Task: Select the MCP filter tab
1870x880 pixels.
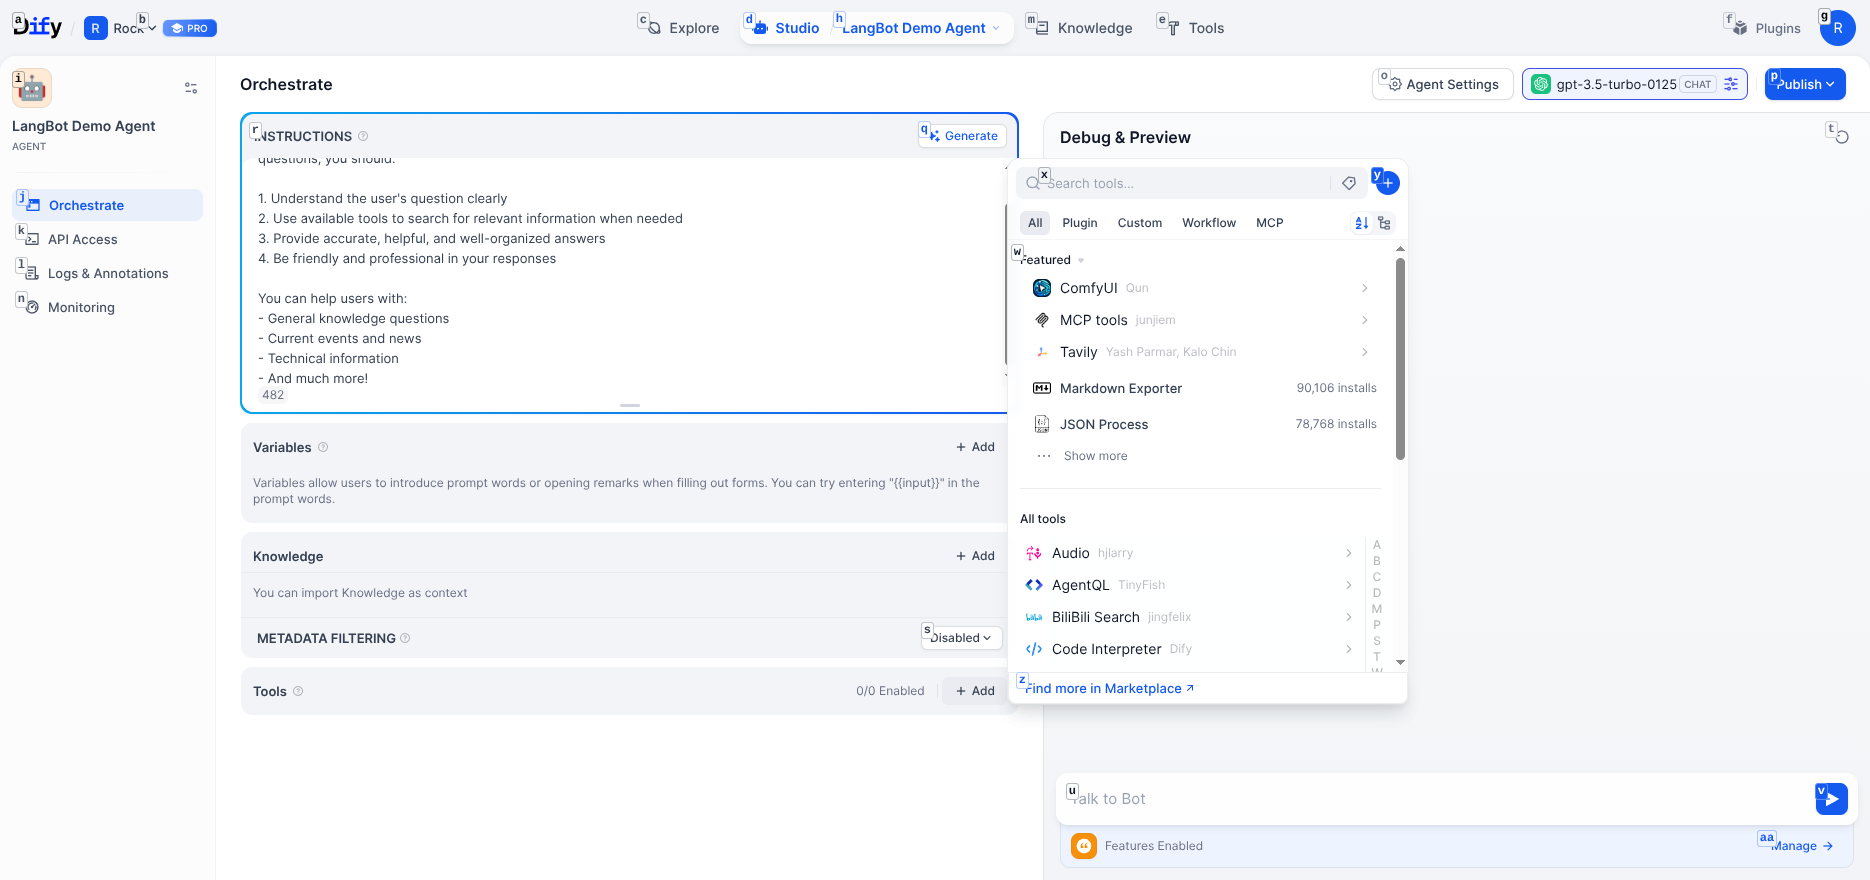Action: coord(1269,223)
